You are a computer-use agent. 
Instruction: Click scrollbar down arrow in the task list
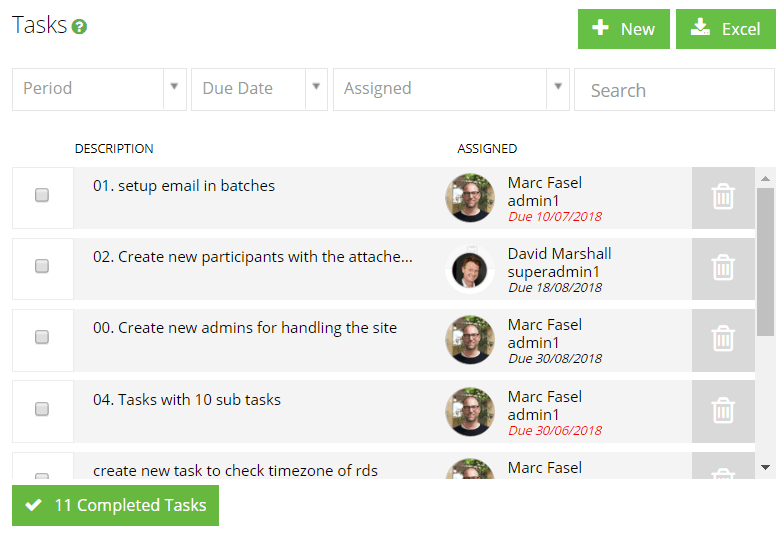[x=765, y=468]
